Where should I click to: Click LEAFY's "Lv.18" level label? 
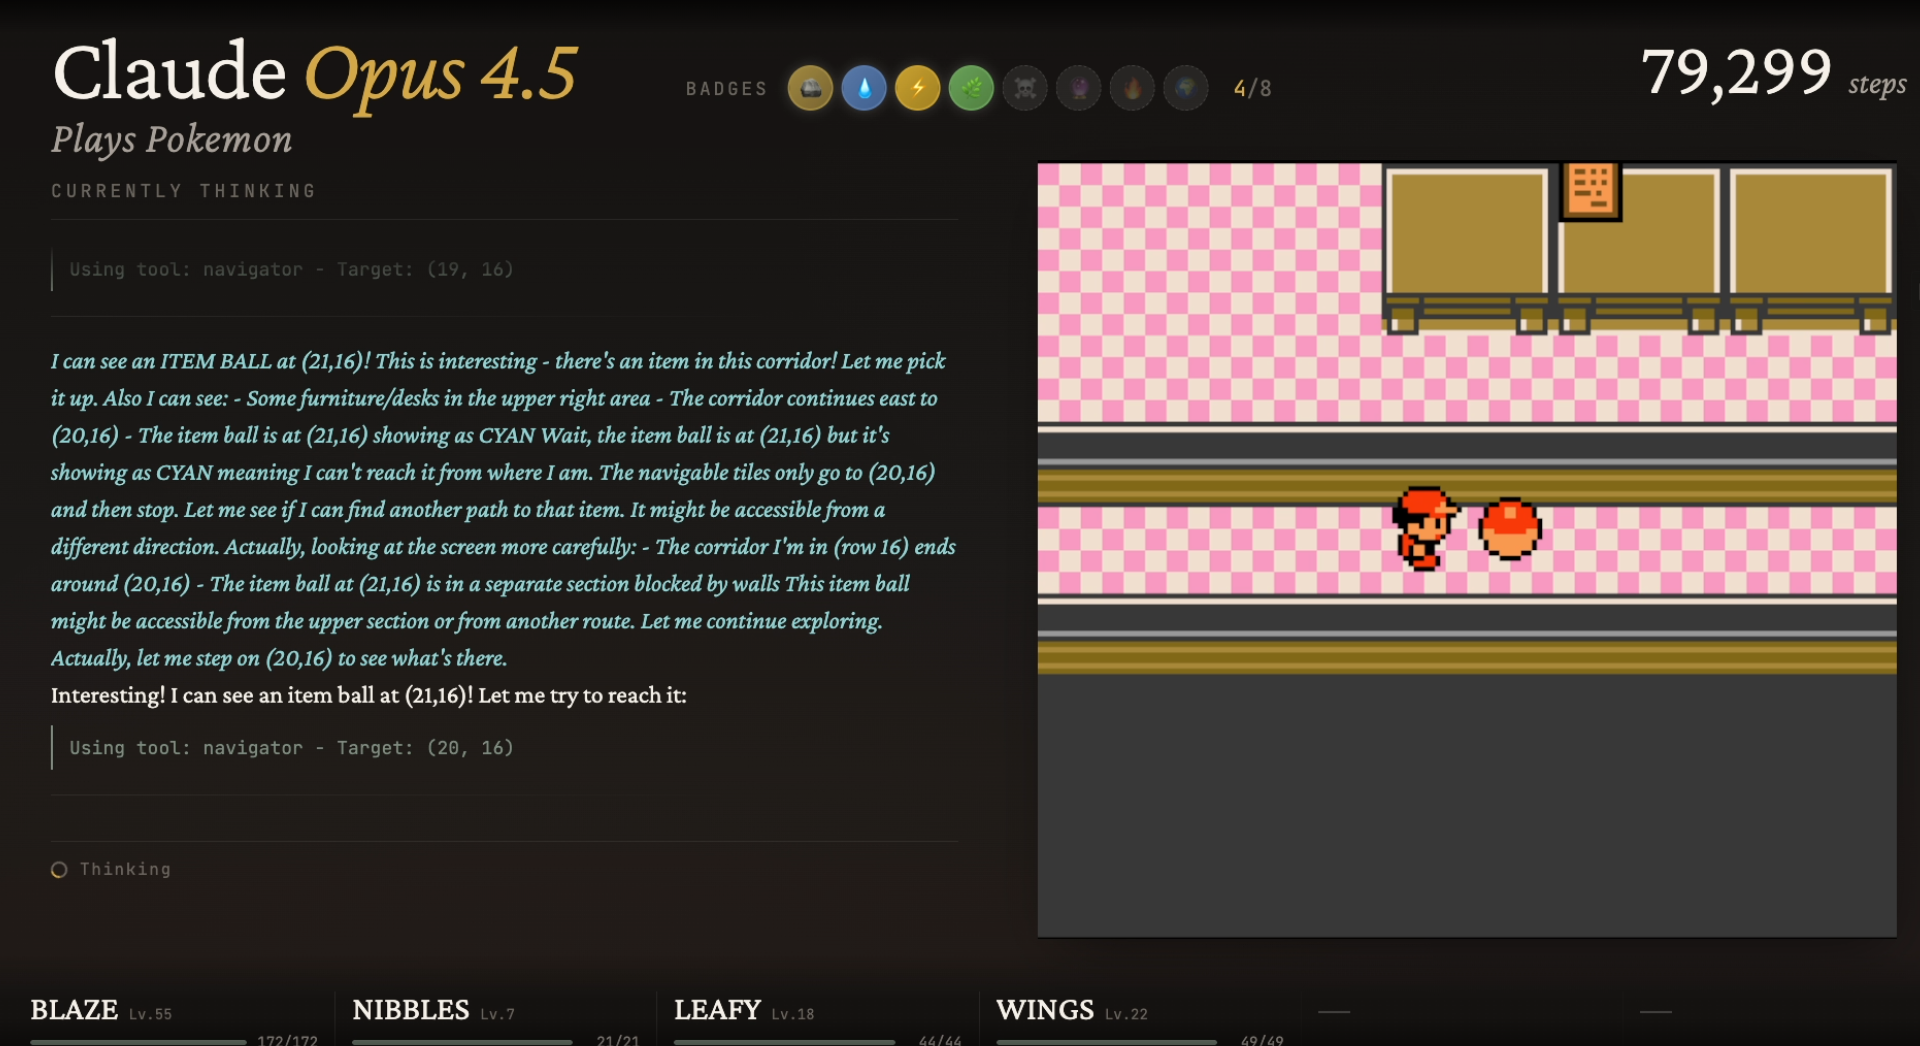tap(792, 1014)
